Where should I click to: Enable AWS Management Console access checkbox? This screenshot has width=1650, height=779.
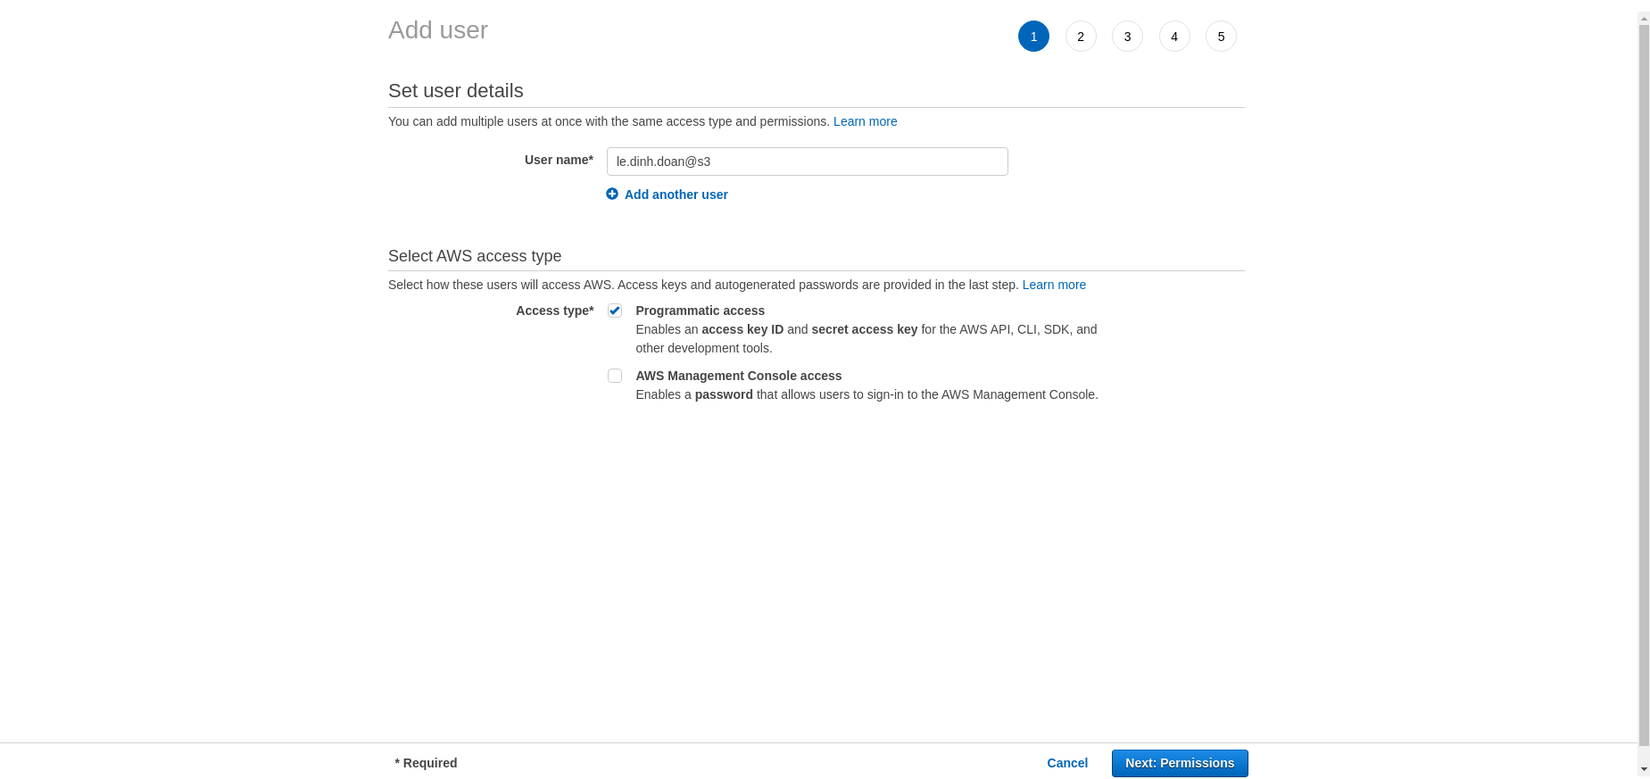click(x=615, y=376)
